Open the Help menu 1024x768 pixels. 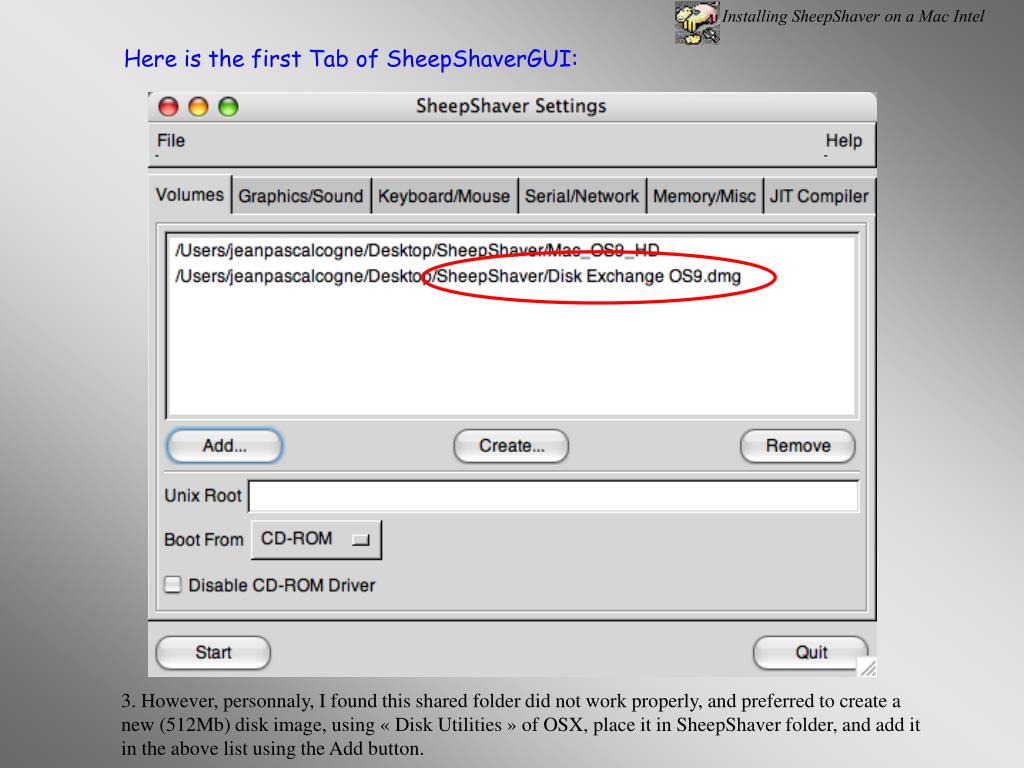click(x=843, y=141)
